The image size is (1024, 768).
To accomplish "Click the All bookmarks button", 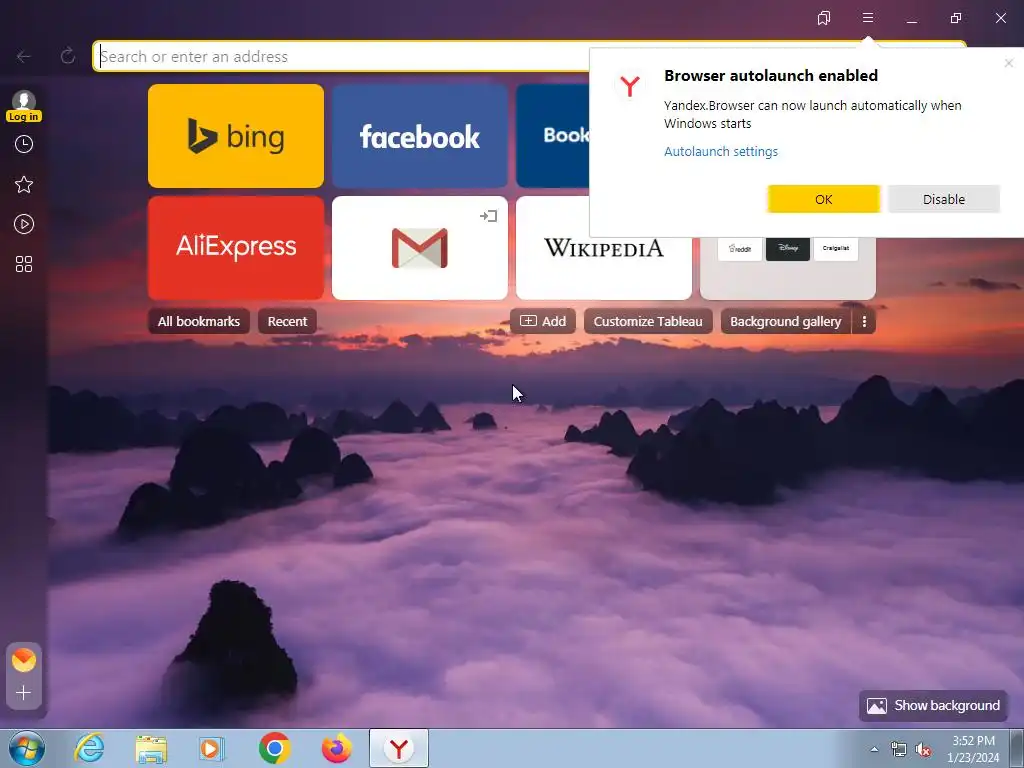I will [199, 321].
